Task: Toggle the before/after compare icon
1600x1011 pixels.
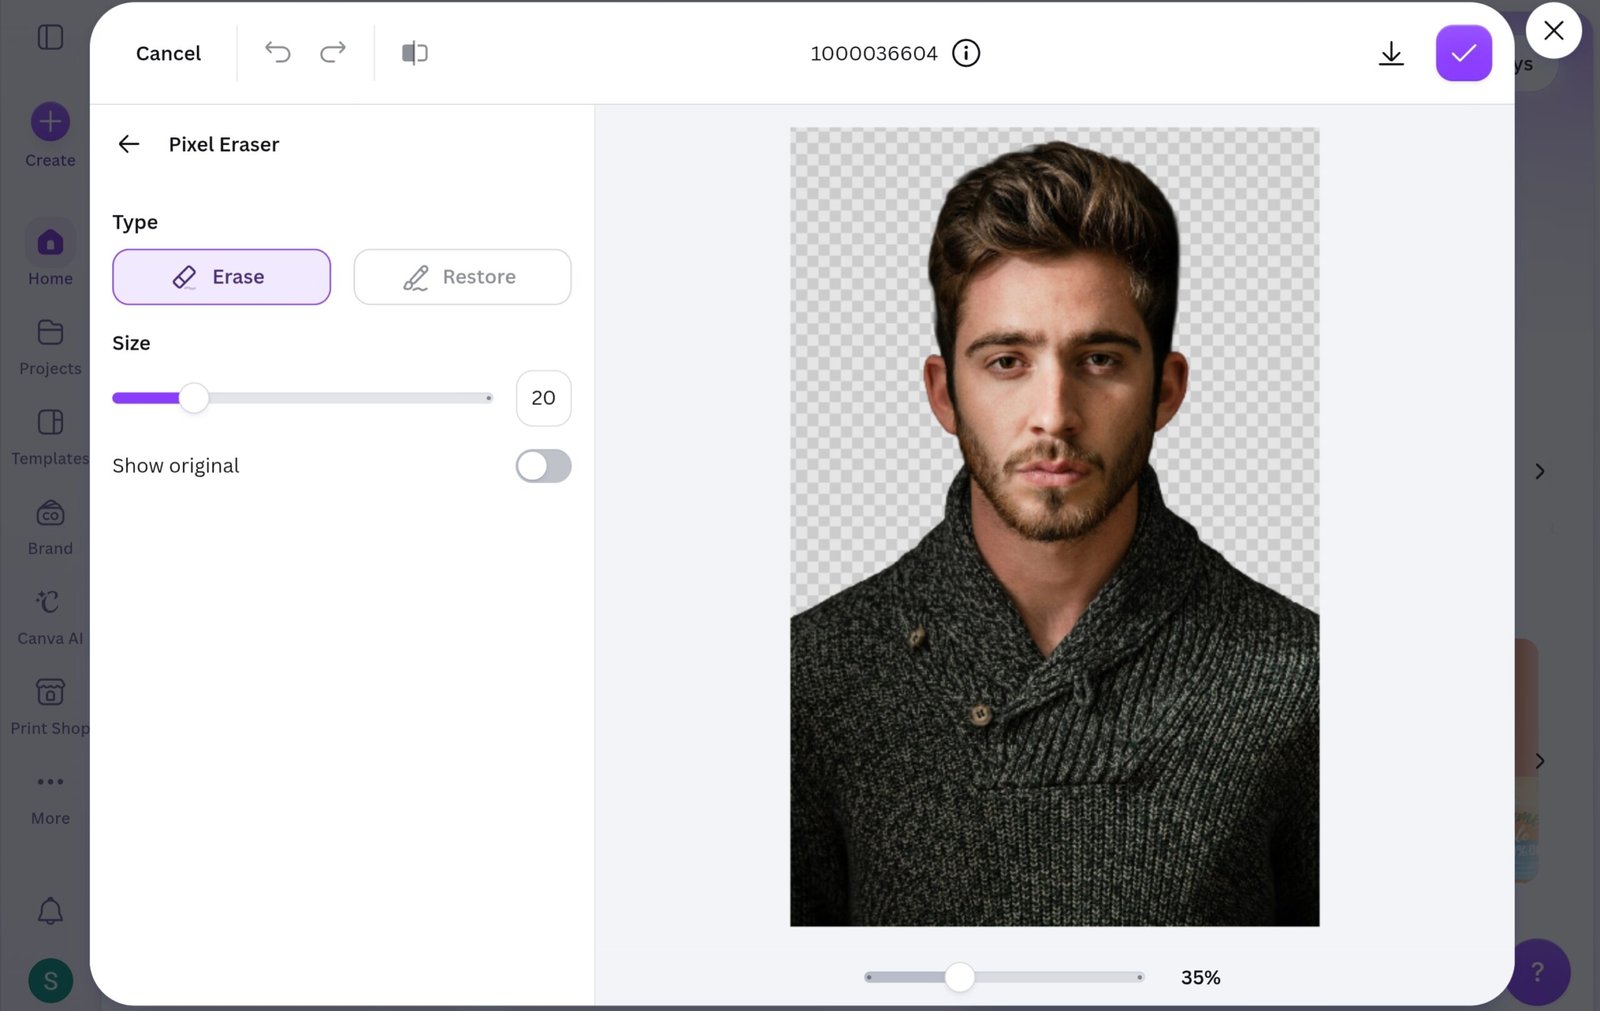Action: coord(414,52)
